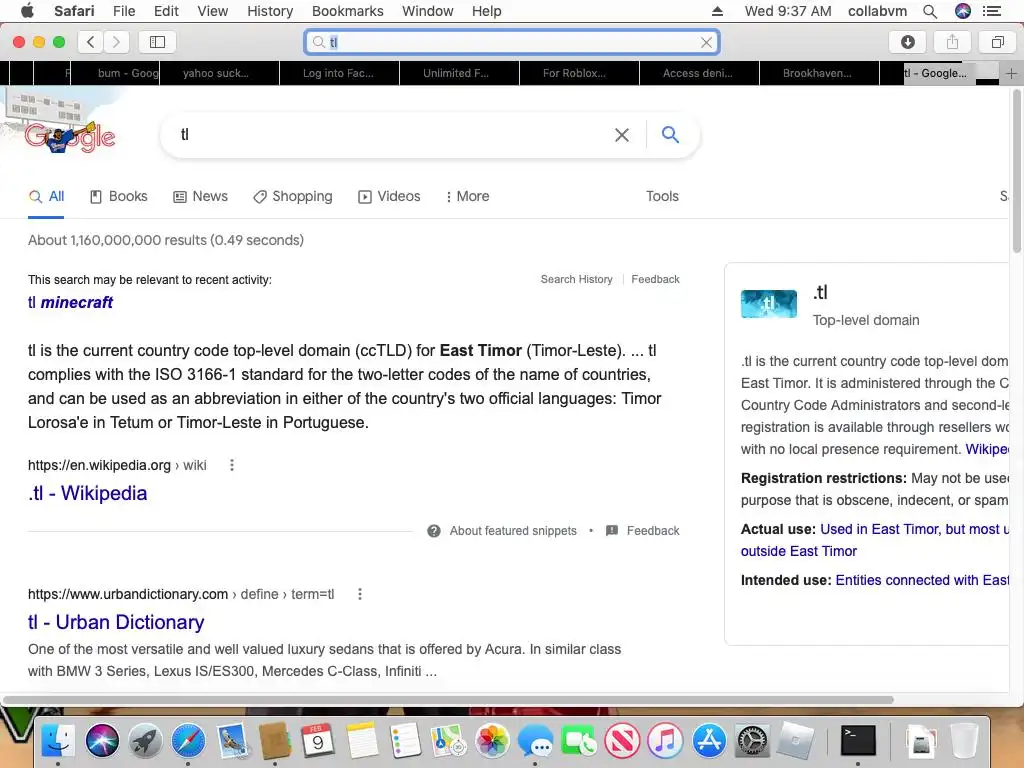The image size is (1024, 768).
Task: Open Terminal from the Dock
Action: click(857, 741)
